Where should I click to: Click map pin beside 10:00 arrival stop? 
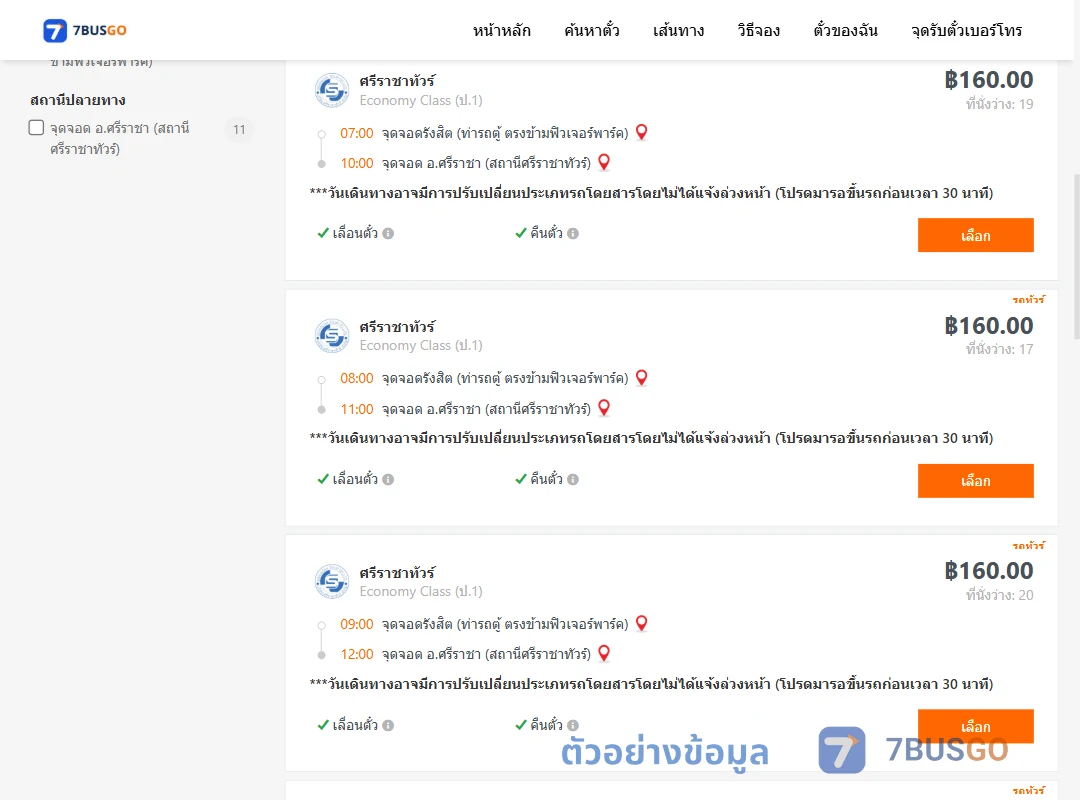(604, 162)
